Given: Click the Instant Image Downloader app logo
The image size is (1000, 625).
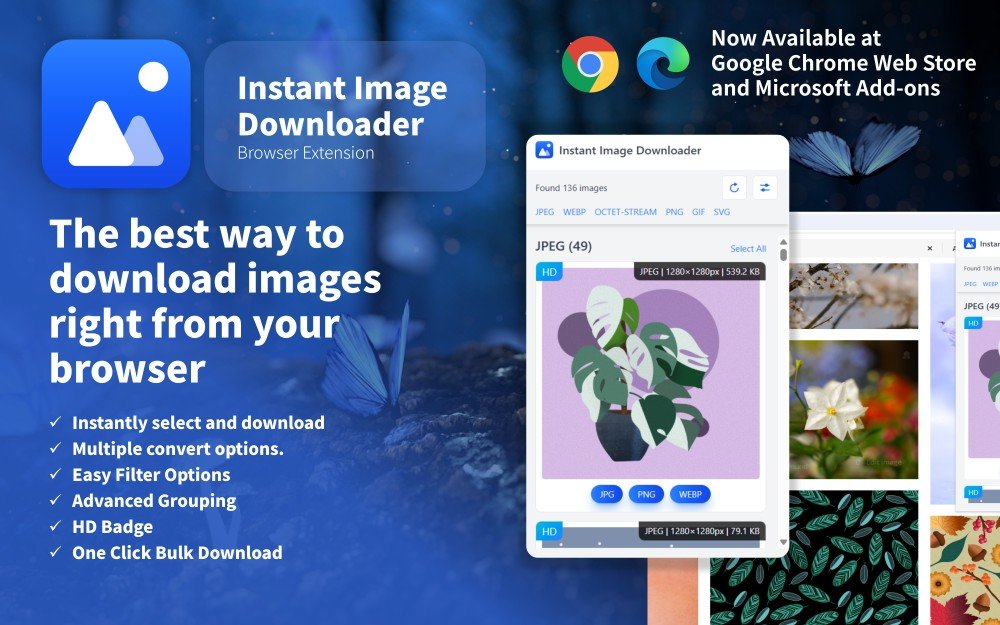Looking at the screenshot, I should [x=116, y=114].
